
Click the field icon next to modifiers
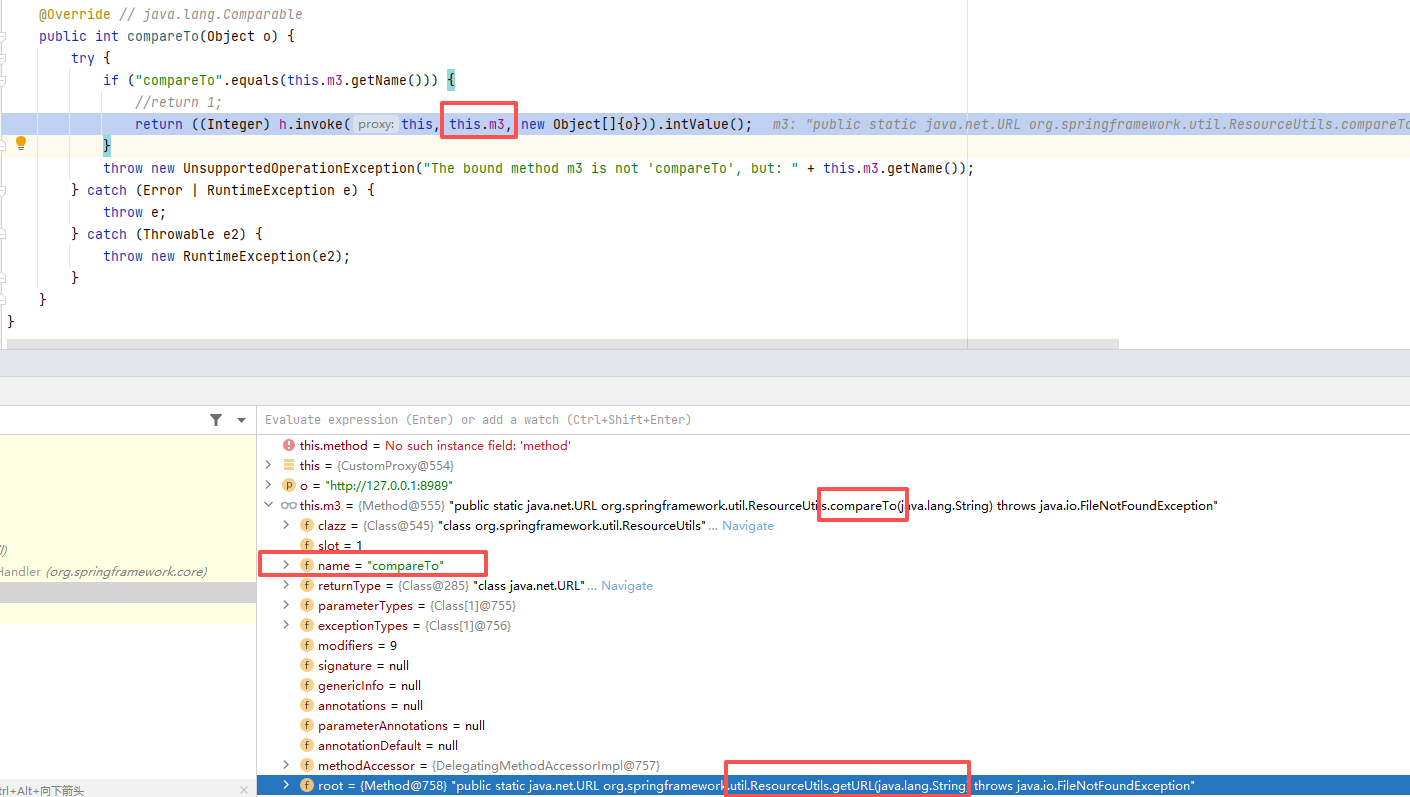pyautogui.click(x=308, y=646)
